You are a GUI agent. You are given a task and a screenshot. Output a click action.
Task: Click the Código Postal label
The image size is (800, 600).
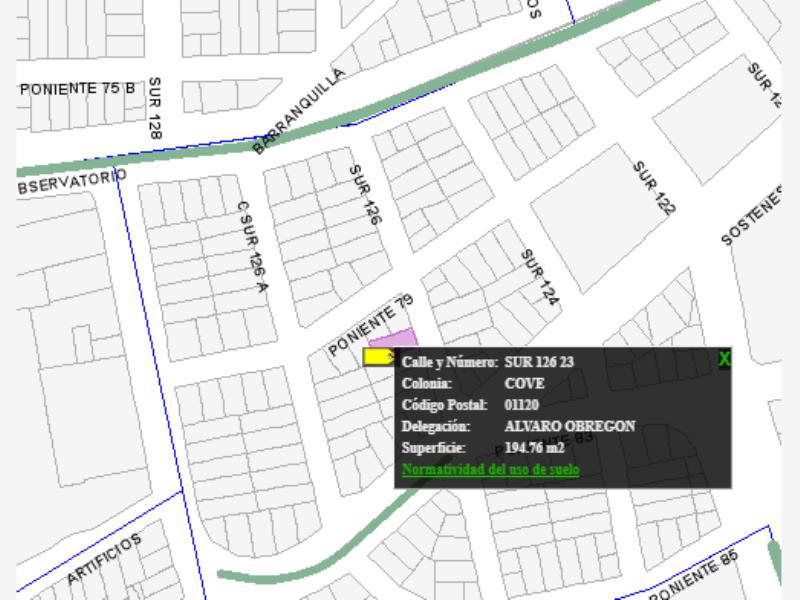444,405
